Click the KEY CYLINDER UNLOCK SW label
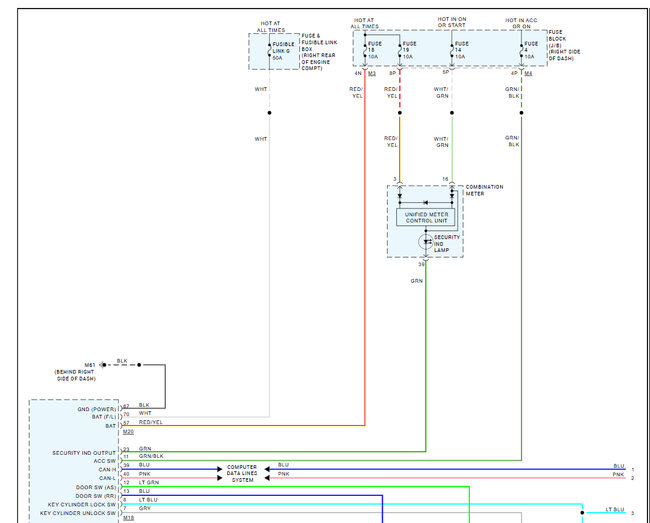Image resolution: width=650 pixels, height=523 pixels. [x=78, y=513]
